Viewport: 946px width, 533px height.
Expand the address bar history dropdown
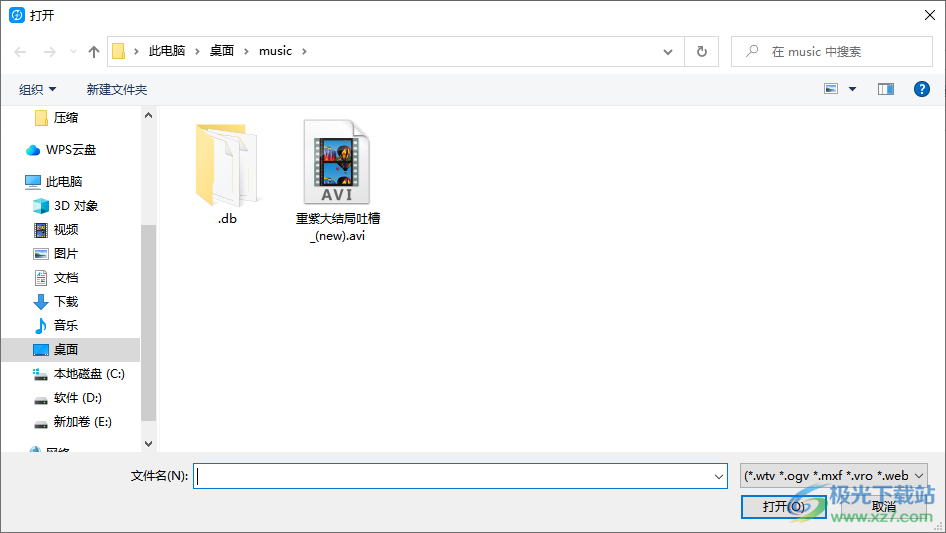[x=668, y=51]
